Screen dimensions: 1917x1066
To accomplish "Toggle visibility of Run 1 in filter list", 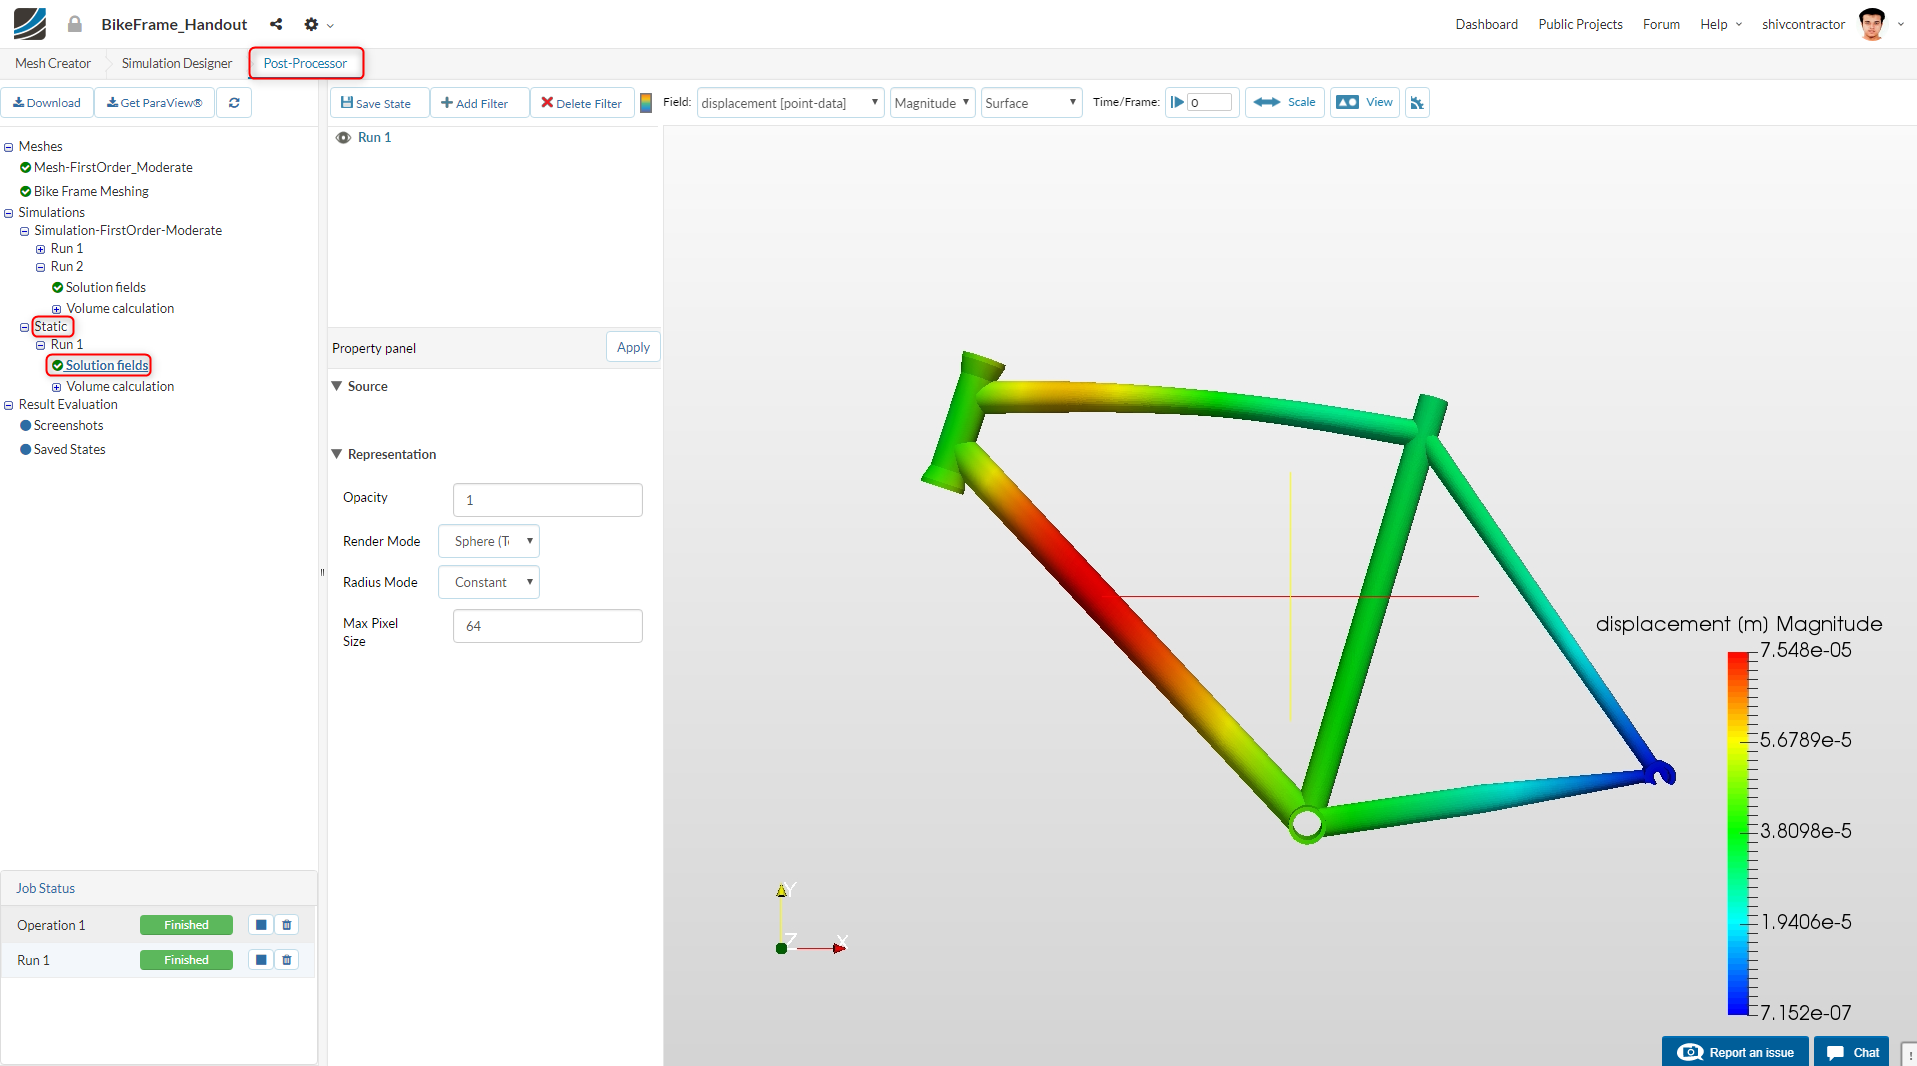I will (344, 137).
